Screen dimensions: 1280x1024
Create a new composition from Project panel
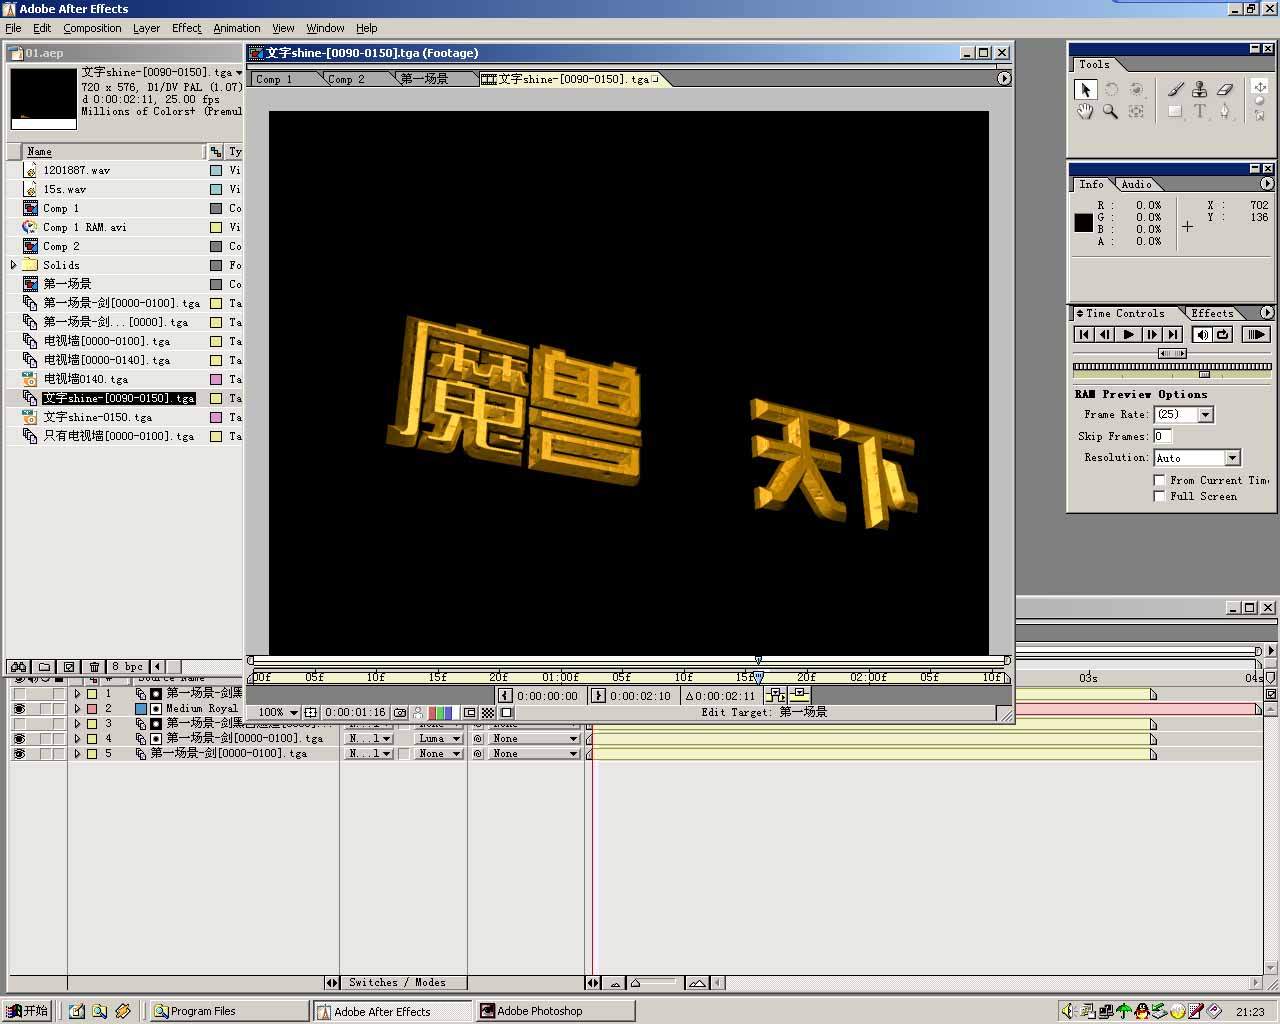(x=69, y=667)
